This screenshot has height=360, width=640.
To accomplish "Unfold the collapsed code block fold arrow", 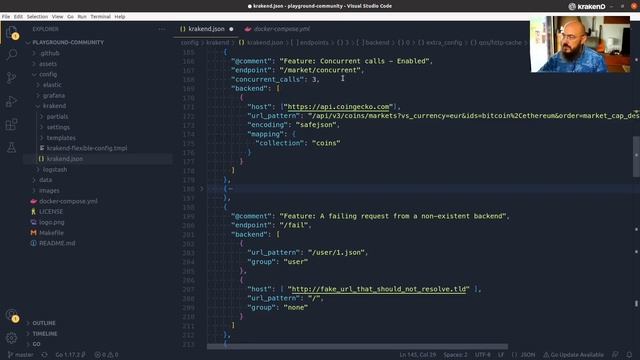I will click(202, 189).
